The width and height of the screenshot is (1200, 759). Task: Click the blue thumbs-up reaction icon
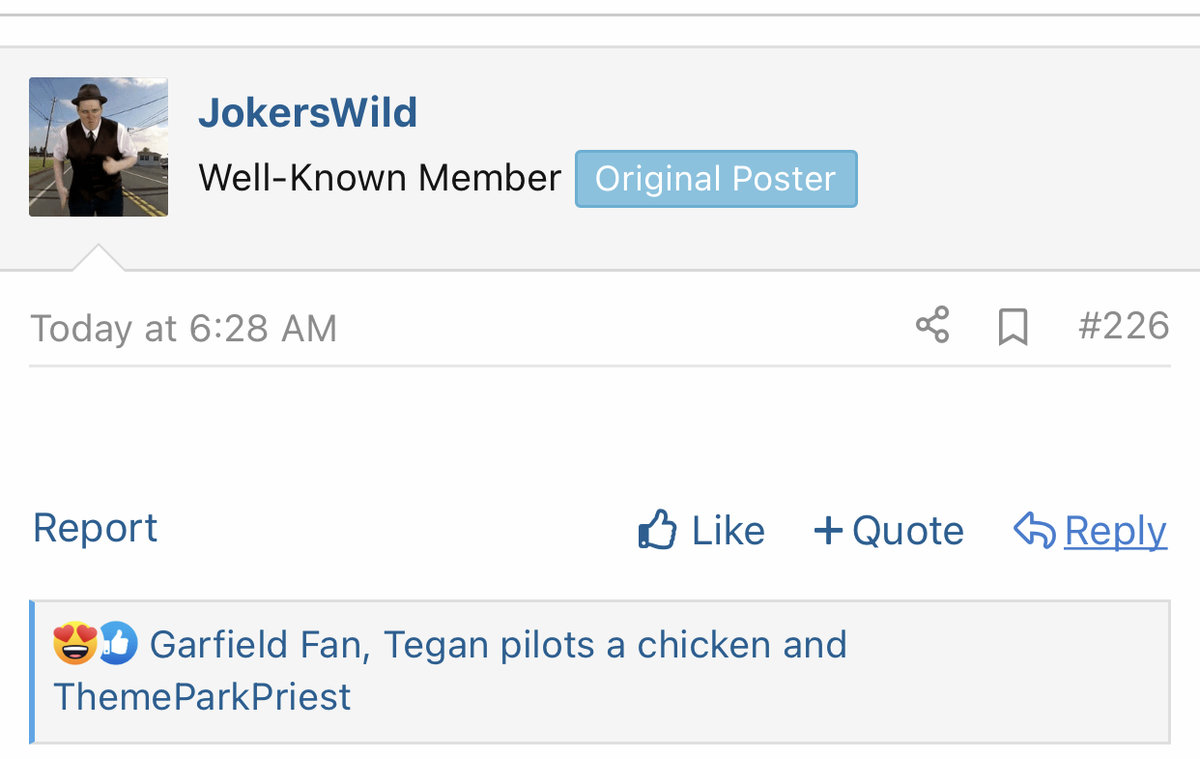click(117, 644)
